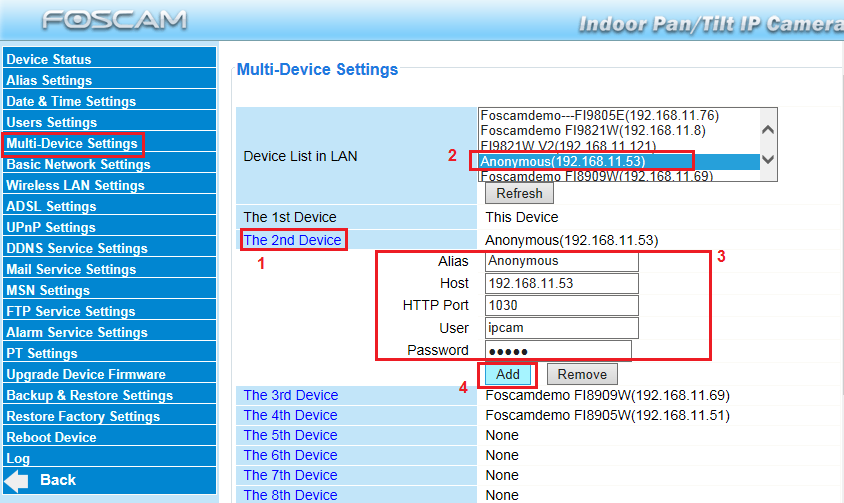
Task: Click The 3rd Device link
Action: pos(291,395)
